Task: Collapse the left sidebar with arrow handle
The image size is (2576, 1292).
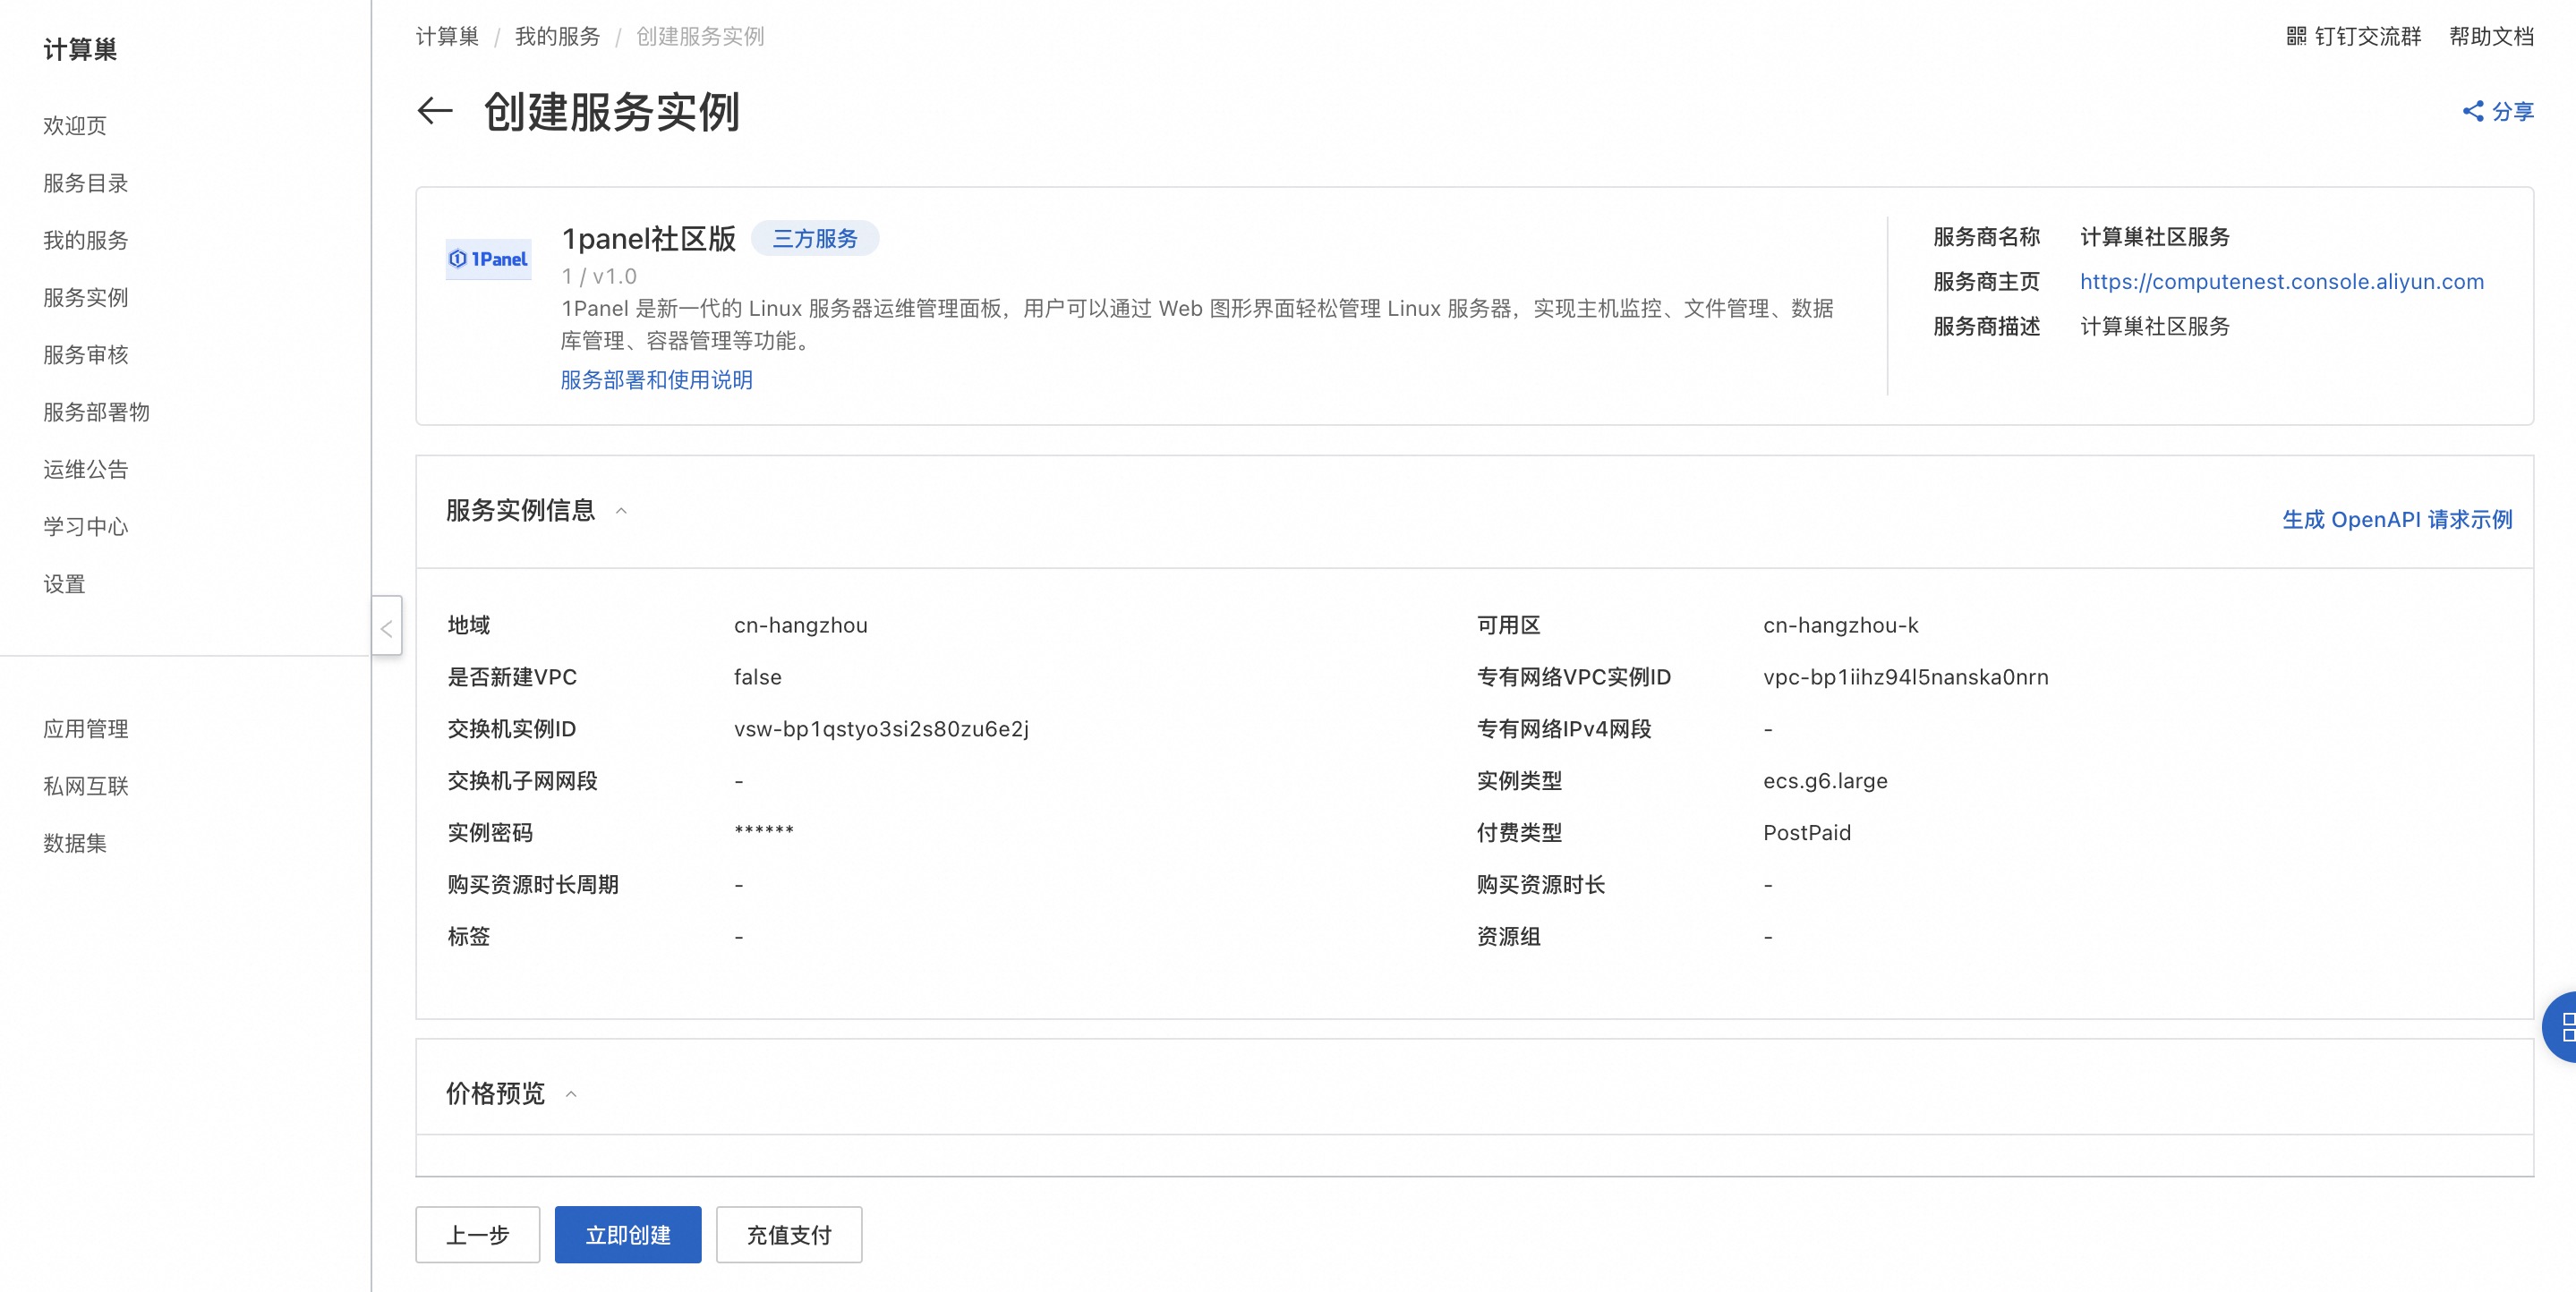Action: [x=386, y=627]
